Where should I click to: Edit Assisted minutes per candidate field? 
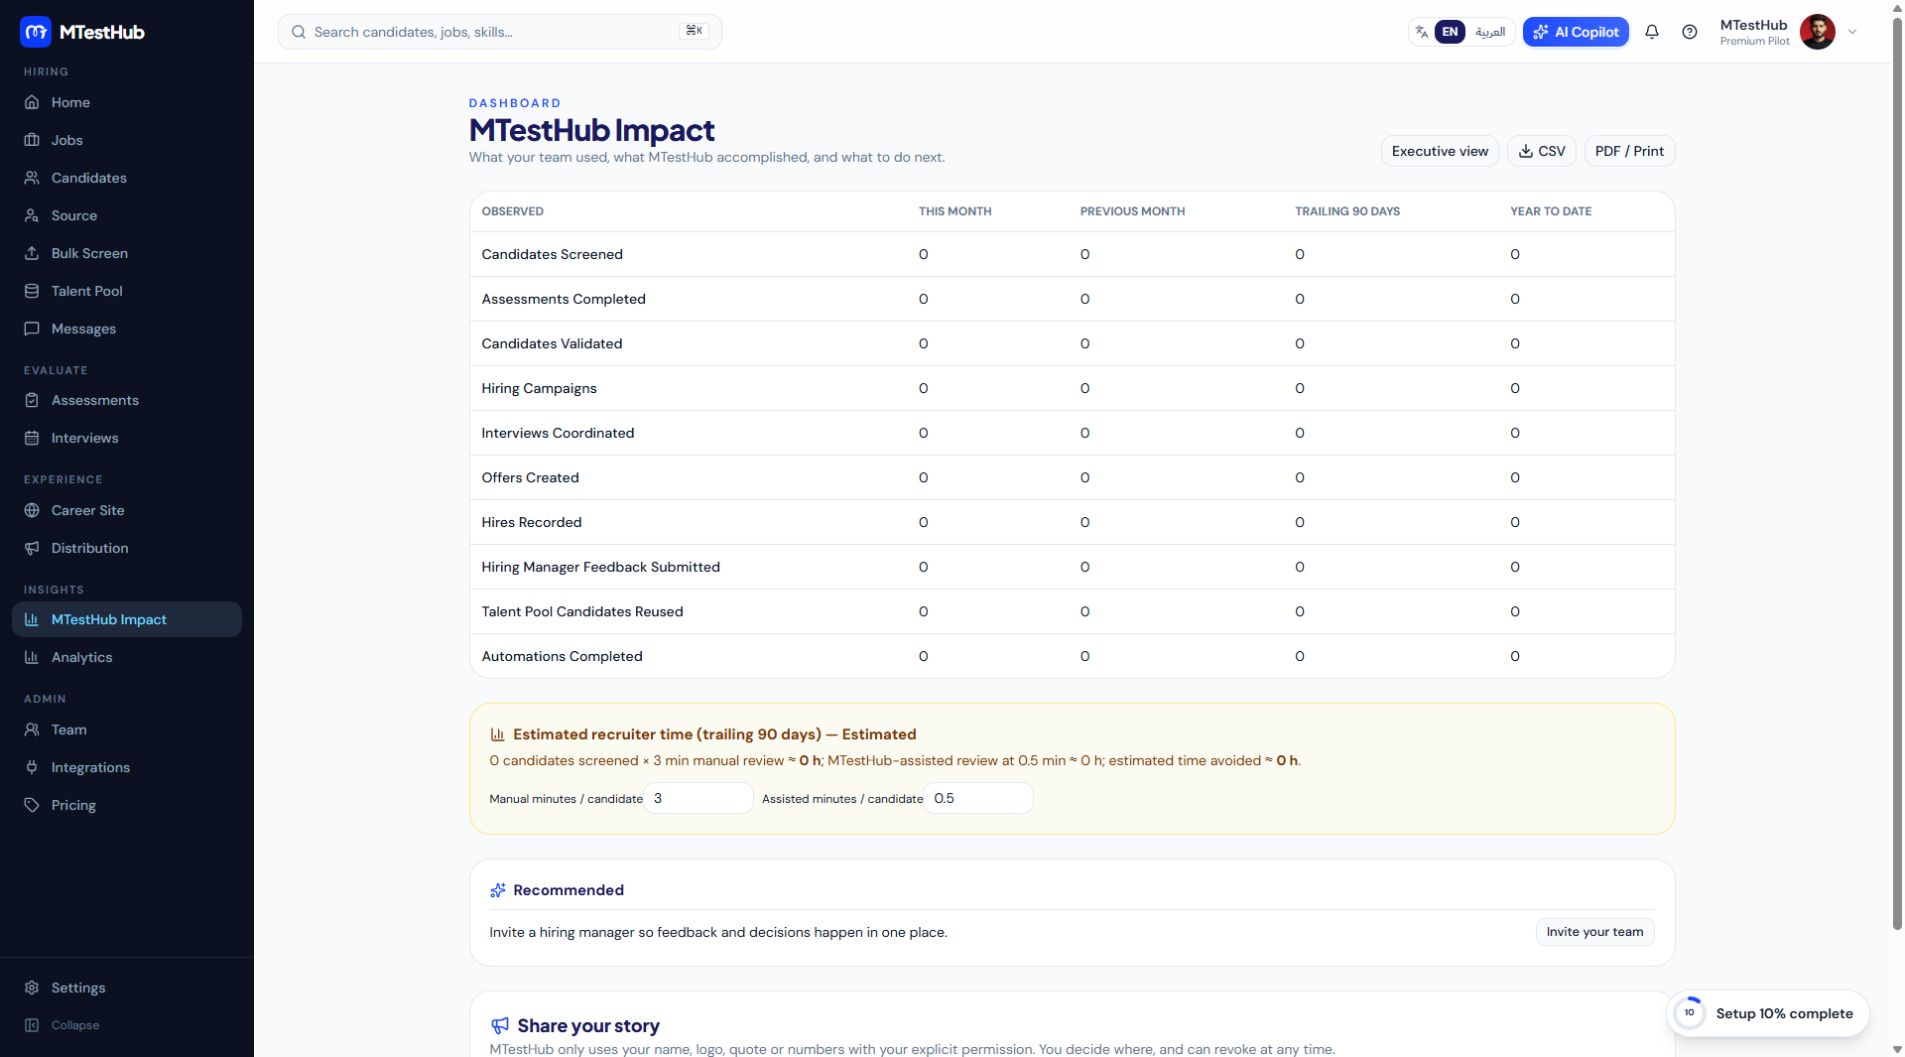click(x=978, y=798)
